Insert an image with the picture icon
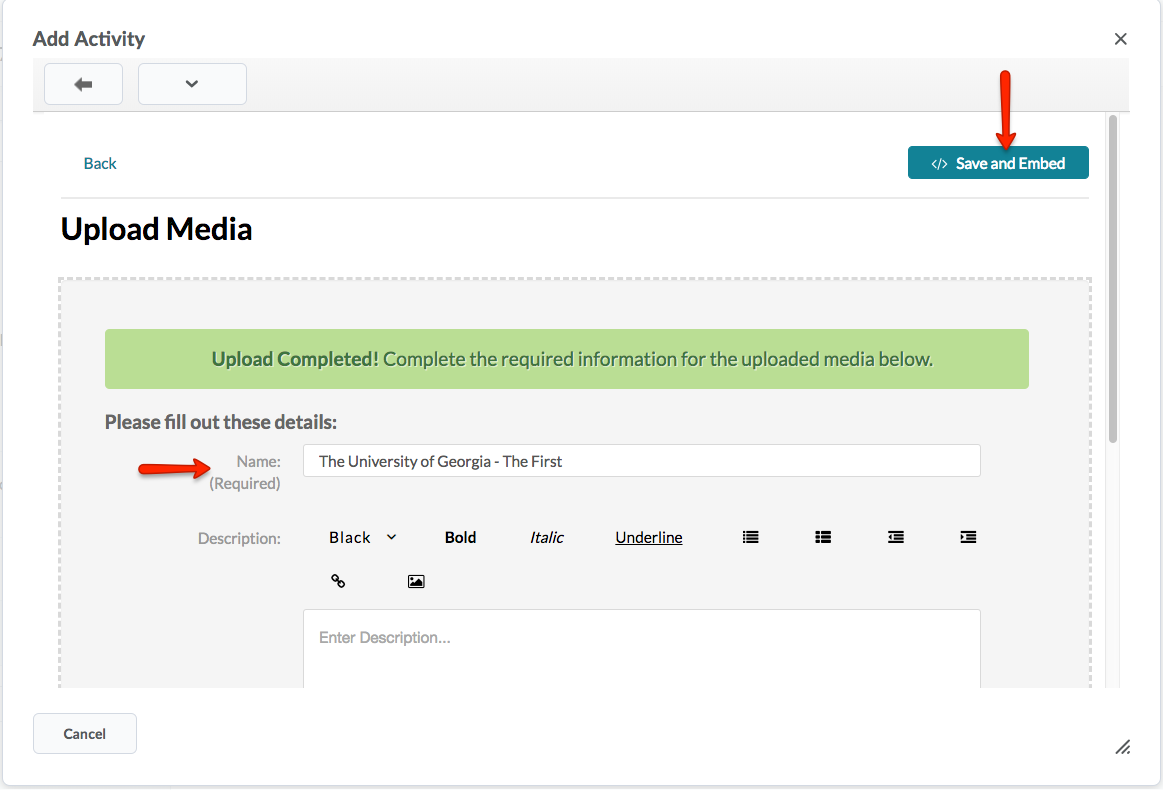The image size is (1163, 790). [x=416, y=581]
